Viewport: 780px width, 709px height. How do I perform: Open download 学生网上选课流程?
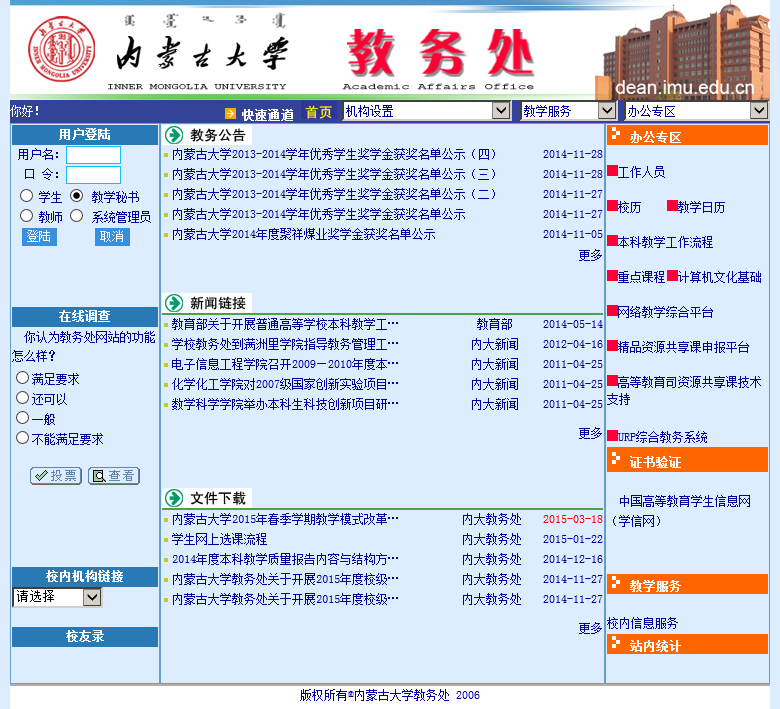(x=219, y=539)
